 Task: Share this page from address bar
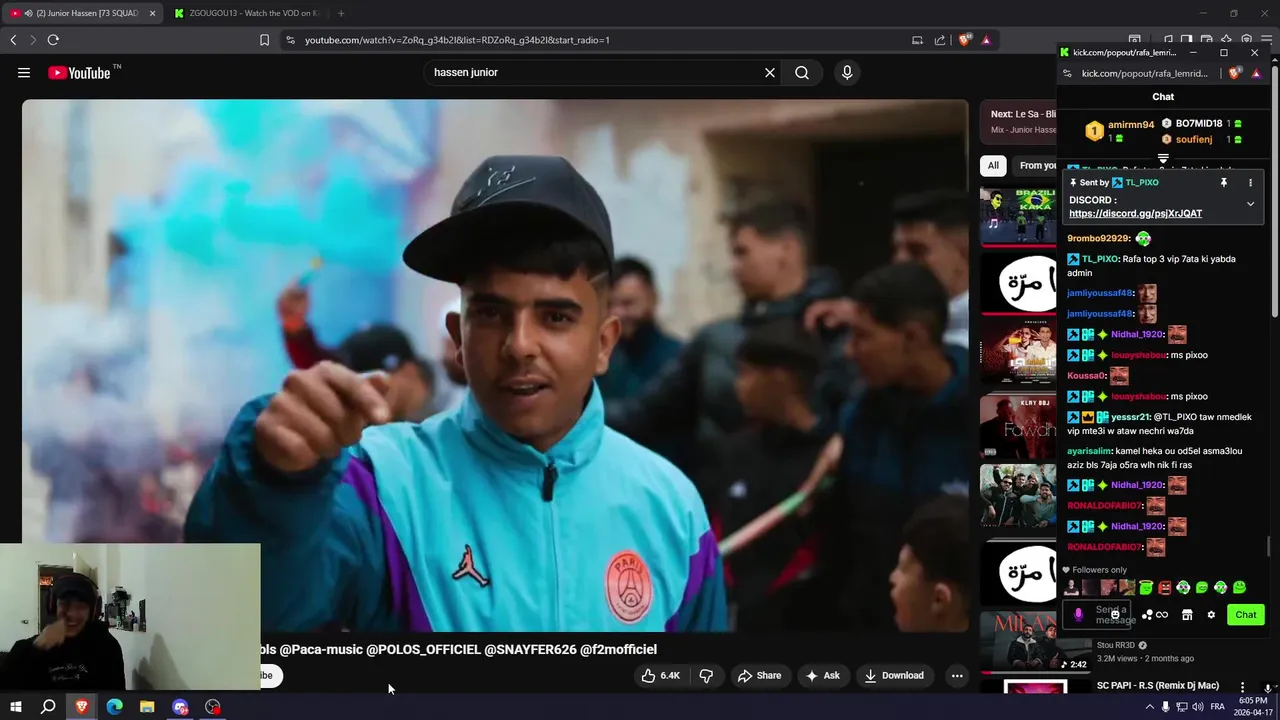coord(940,40)
